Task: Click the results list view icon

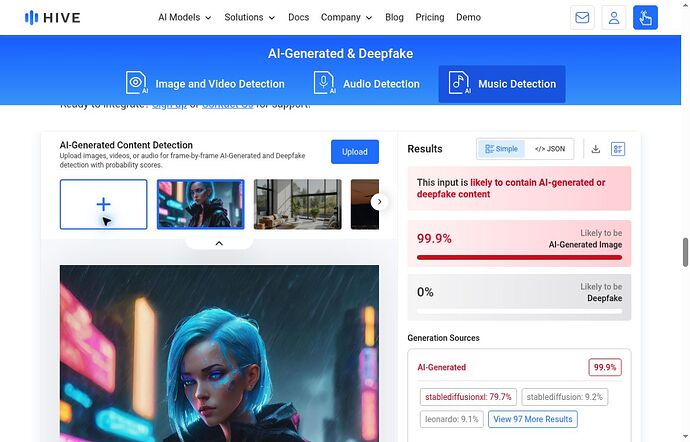Action: click(618, 149)
